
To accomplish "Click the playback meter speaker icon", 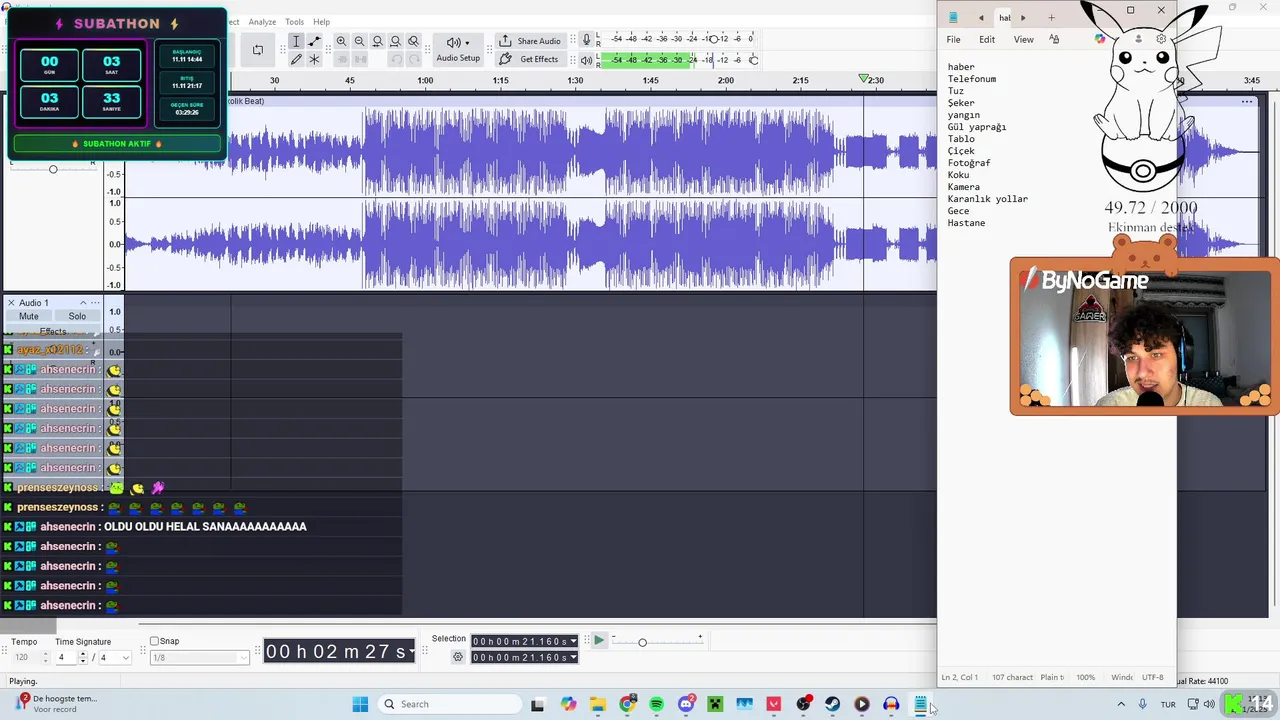I will tap(587, 60).
